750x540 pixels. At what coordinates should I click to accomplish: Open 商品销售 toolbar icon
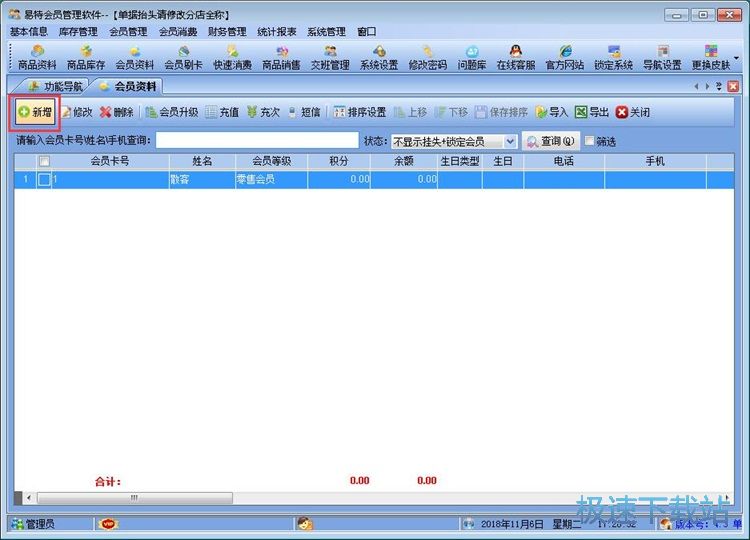(281, 57)
